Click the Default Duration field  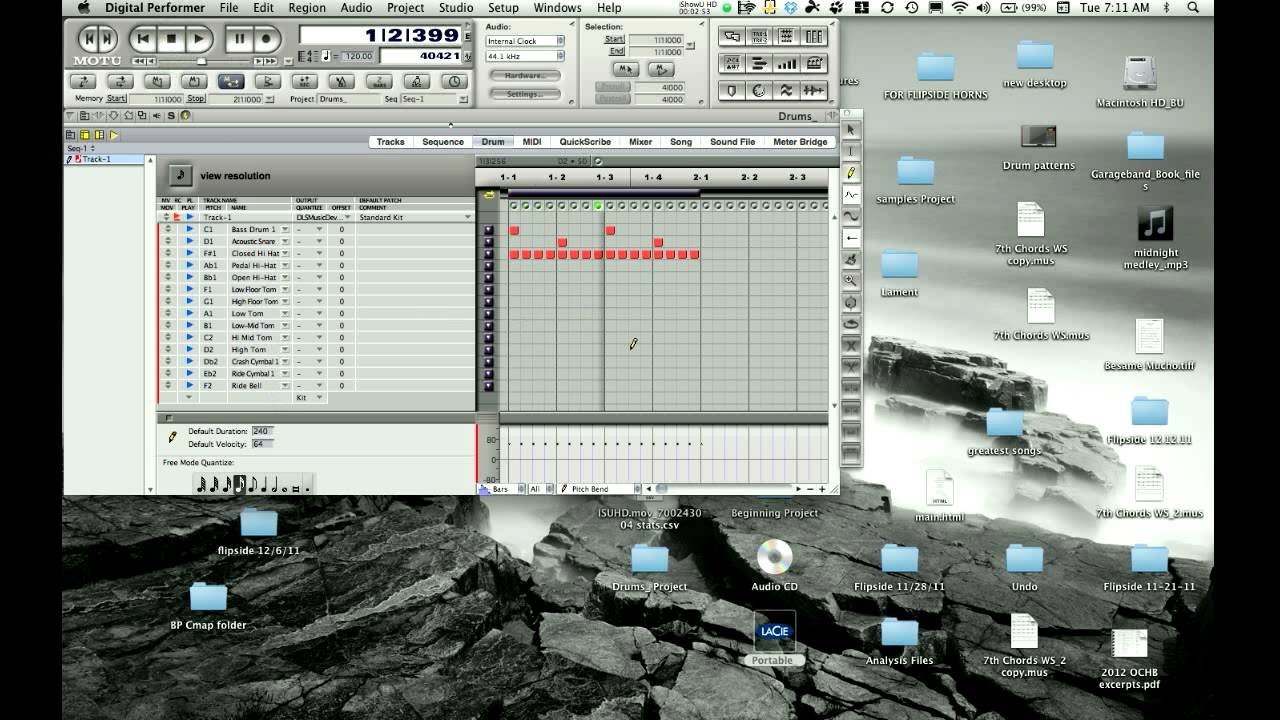tap(263, 431)
